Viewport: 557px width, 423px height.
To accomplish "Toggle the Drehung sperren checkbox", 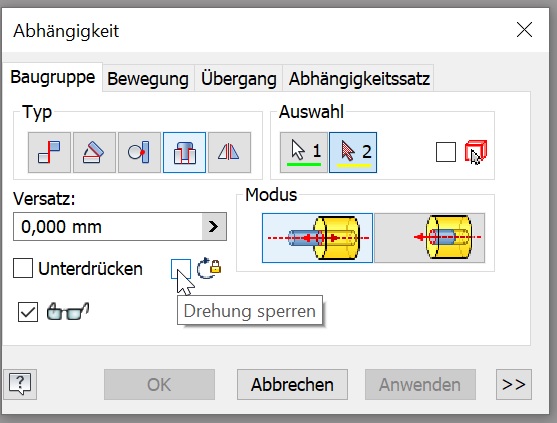I will [x=180, y=269].
